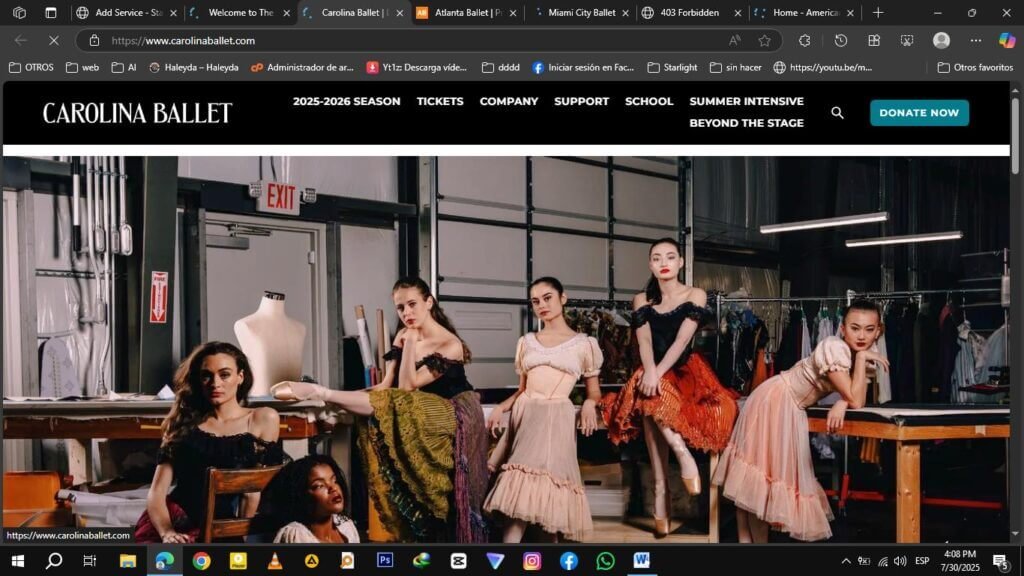Expand the OTROS favorites folder
Image resolution: width=1024 pixels, height=576 pixels.
point(30,67)
